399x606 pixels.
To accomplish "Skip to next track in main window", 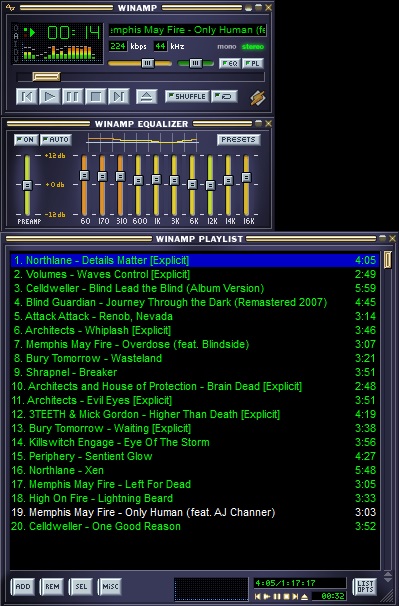I will tap(118, 96).
